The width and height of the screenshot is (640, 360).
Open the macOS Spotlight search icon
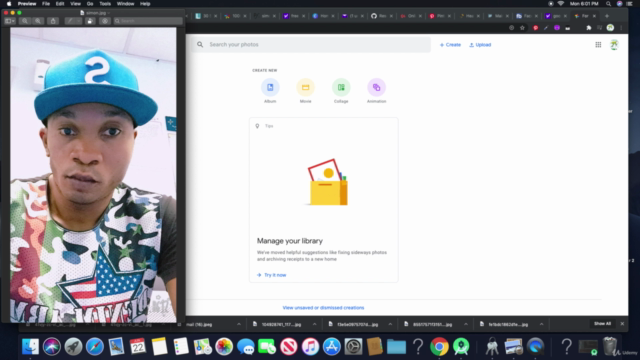pyautogui.click(x=608, y=4)
